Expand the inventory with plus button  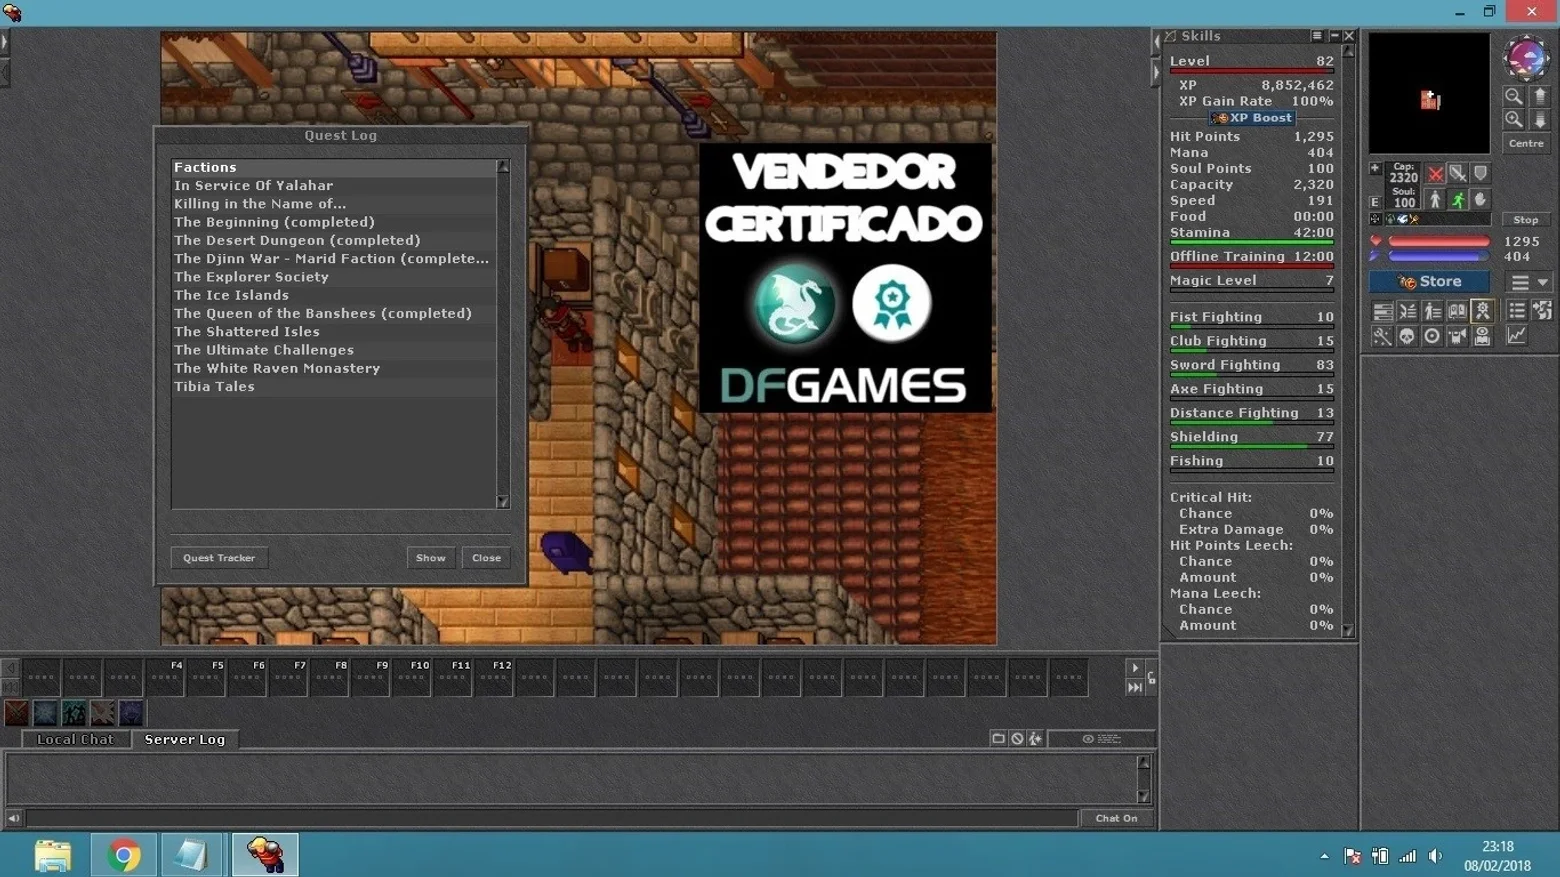[x=1375, y=169]
